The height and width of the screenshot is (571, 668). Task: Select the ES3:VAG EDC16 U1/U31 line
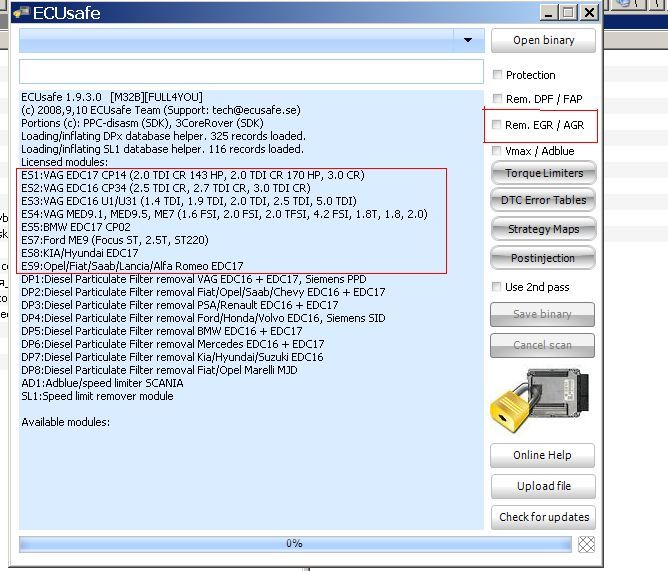pyautogui.click(x=189, y=201)
